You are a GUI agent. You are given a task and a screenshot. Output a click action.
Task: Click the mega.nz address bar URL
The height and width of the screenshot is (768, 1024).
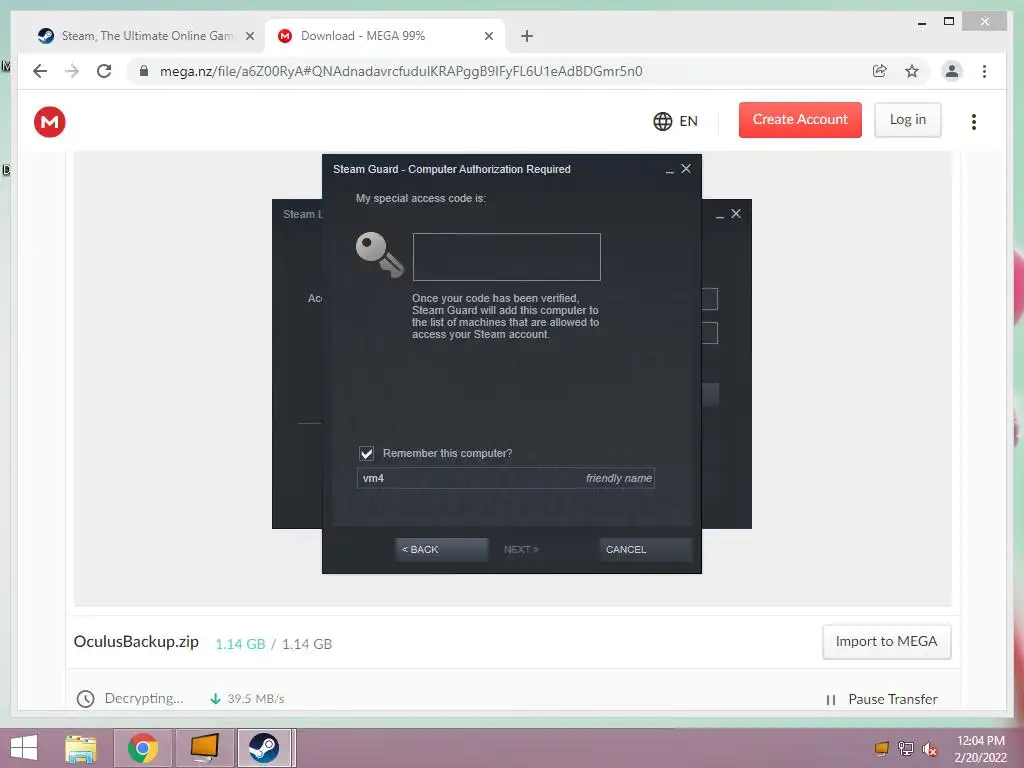click(401, 71)
